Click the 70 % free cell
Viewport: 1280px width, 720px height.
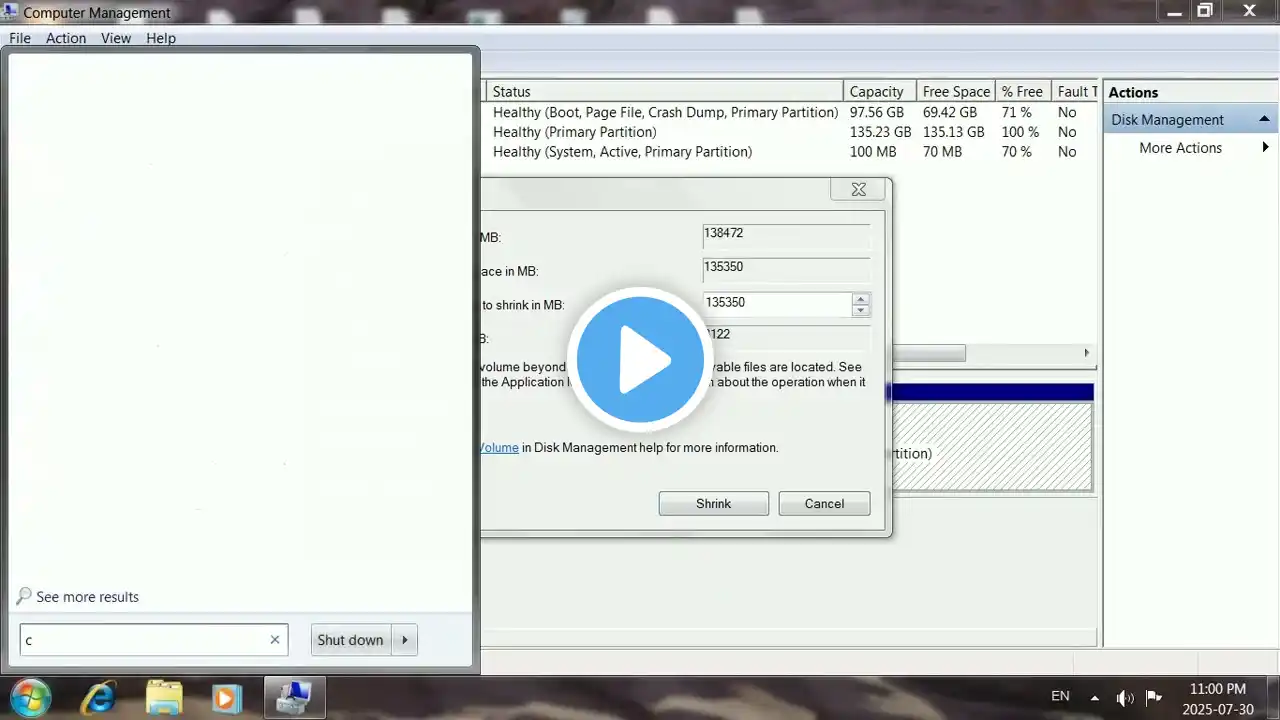pyautogui.click(x=1016, y=152)
